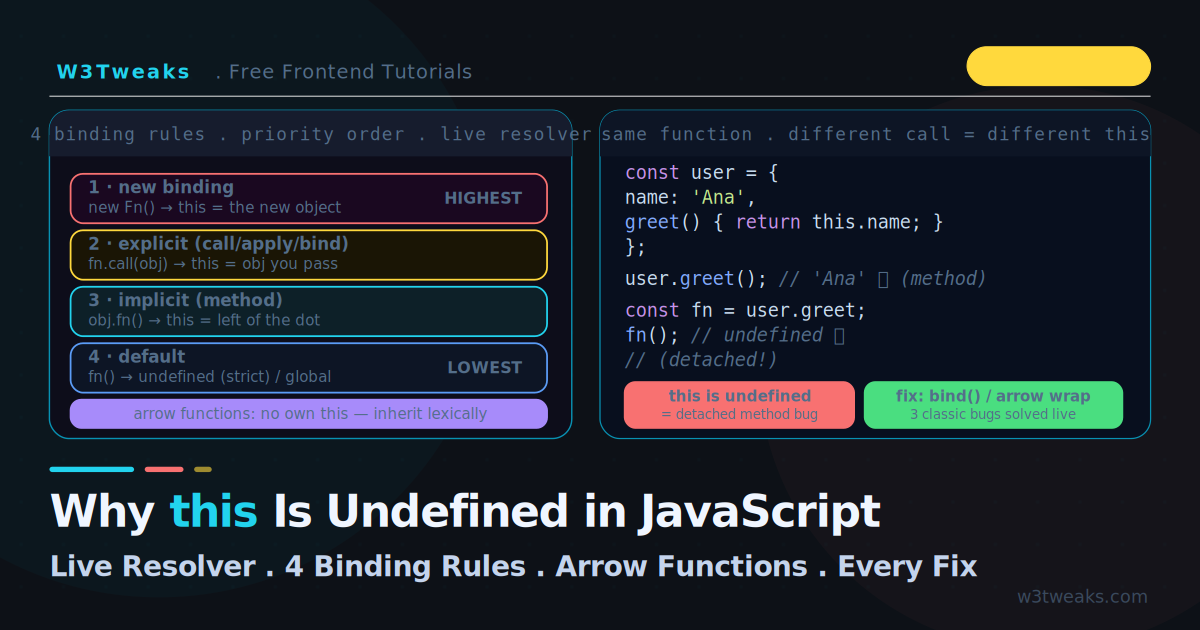Select the '1 · new binding' rule card
Viewport: 1200px width, 630px height.
[309, 198]
